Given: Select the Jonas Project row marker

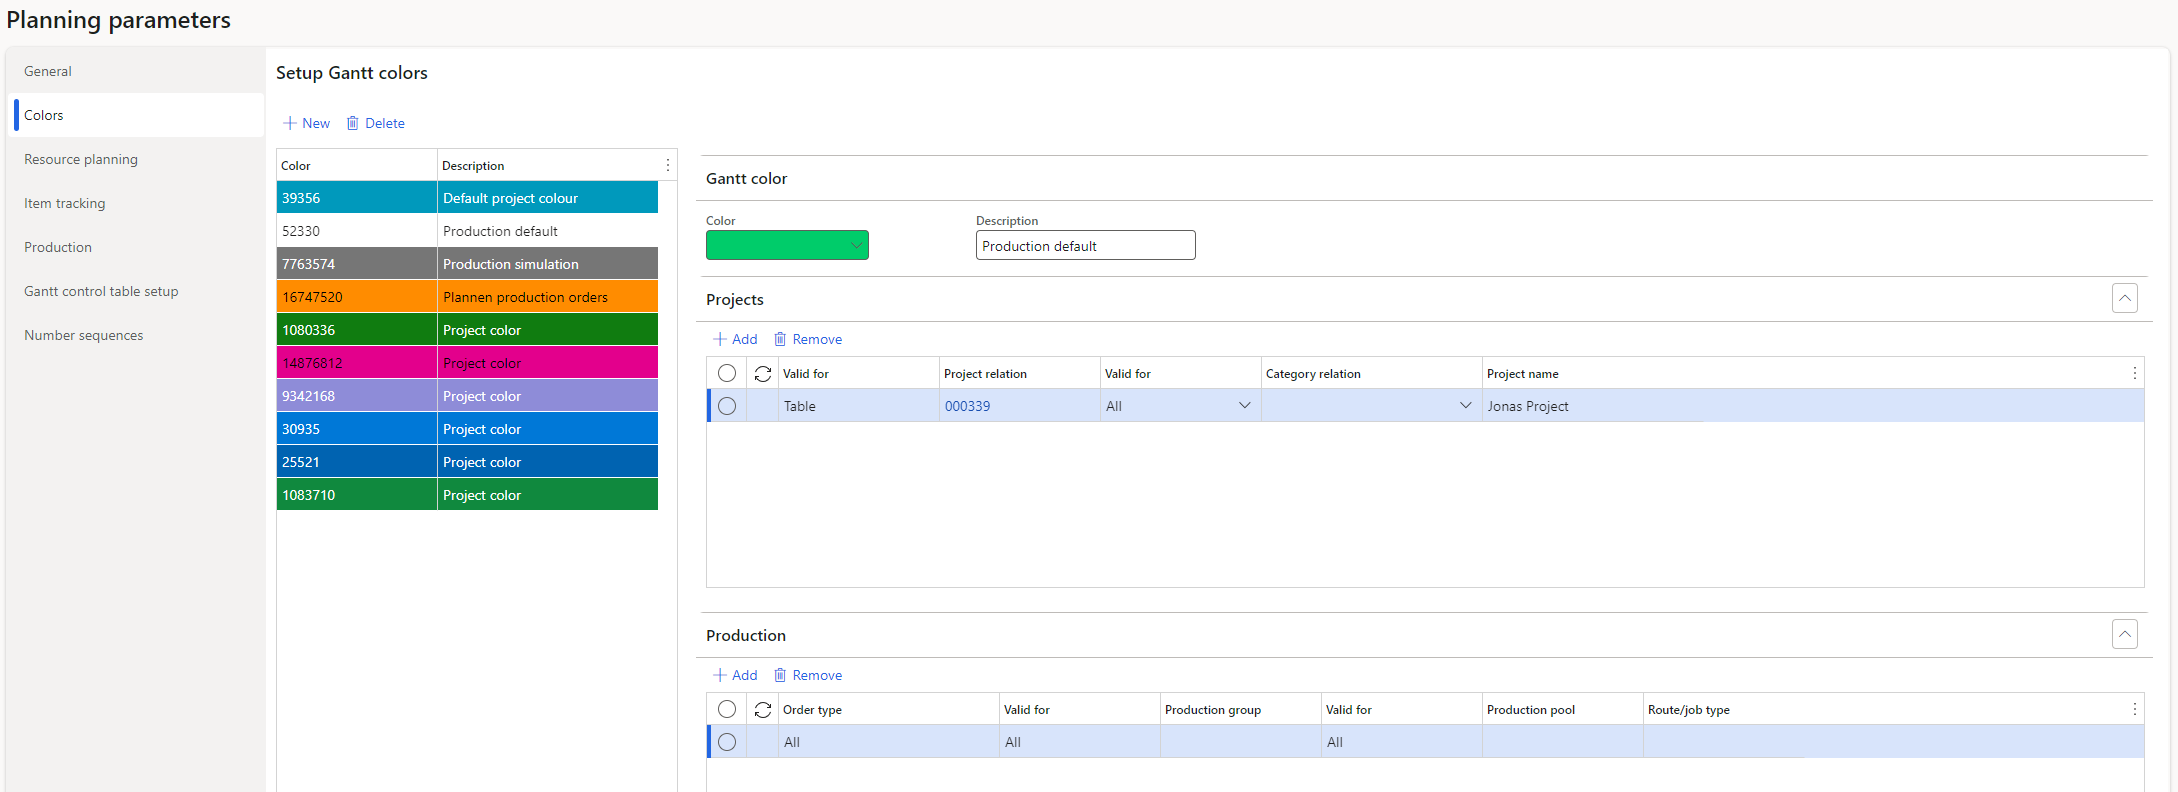Looking at the screenshot, I should coord(727,406).
